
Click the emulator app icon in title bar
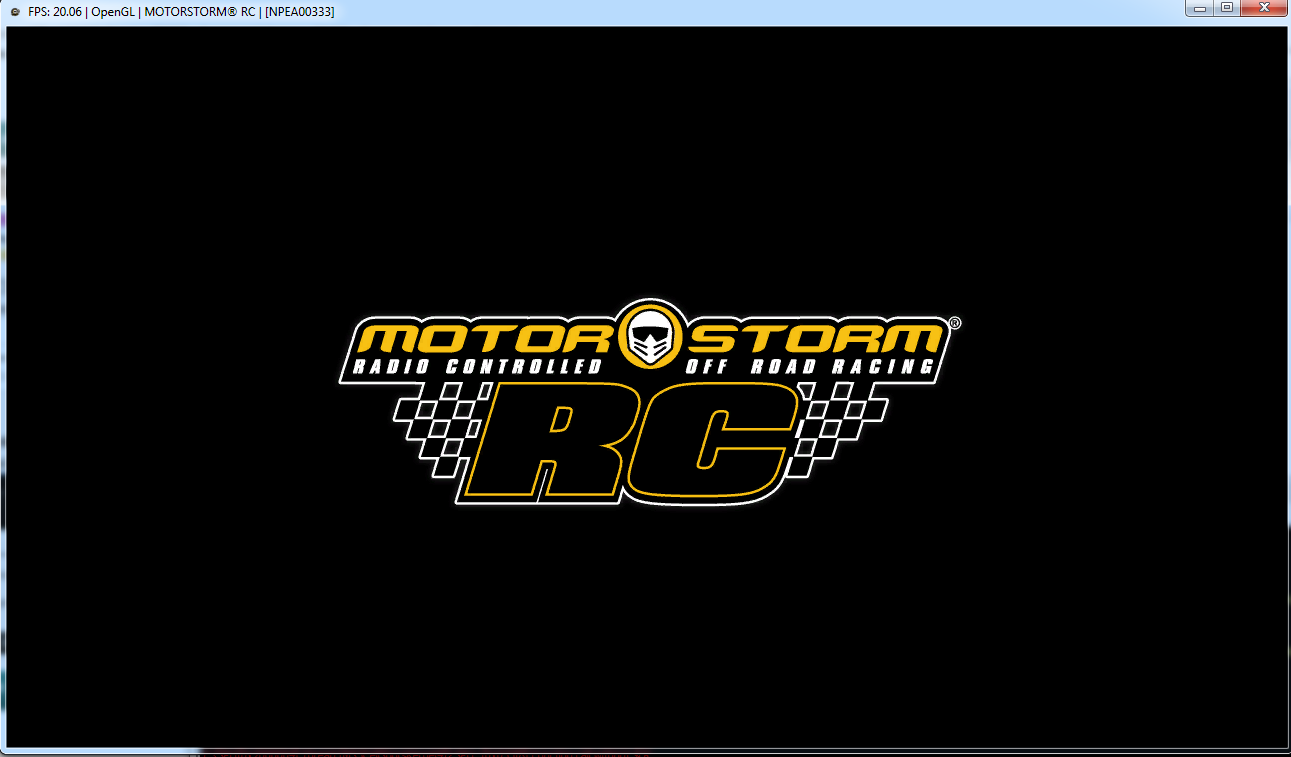(x=14, y=11)
